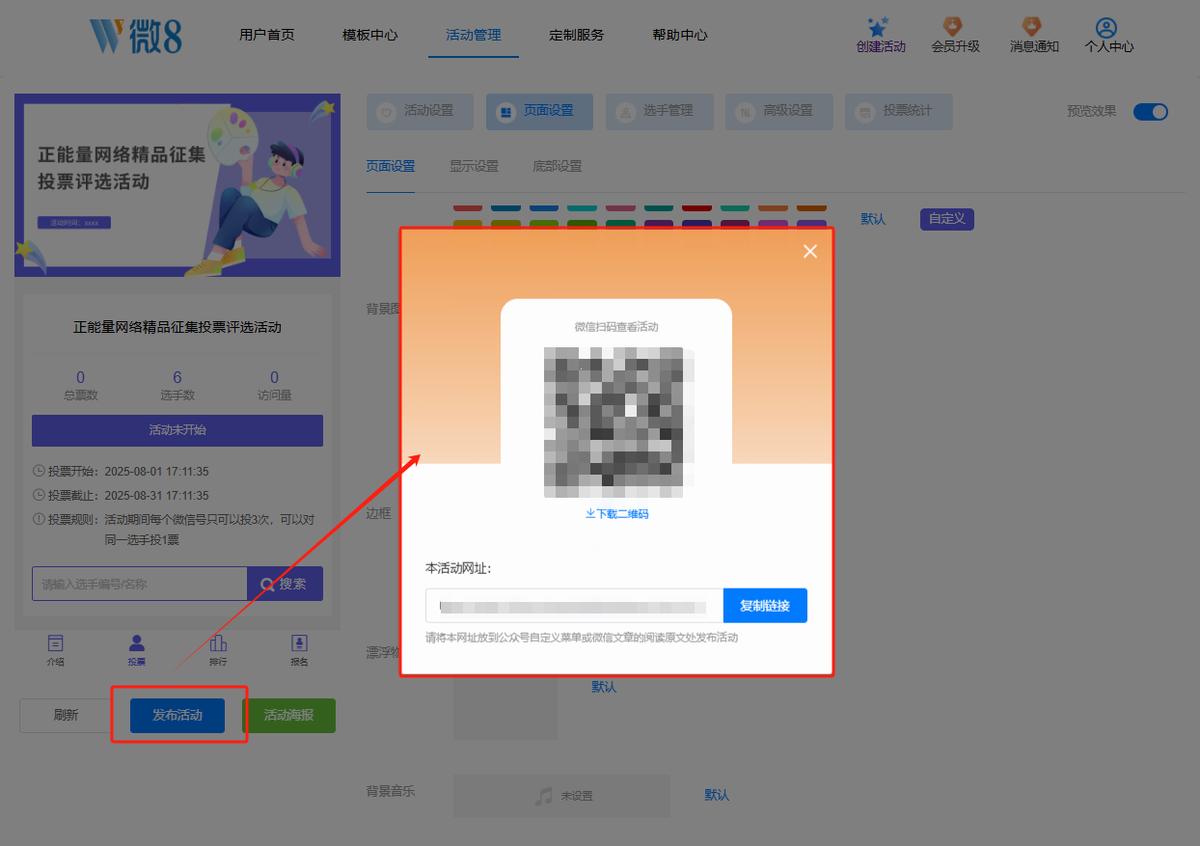This screenshot has height=846, width=1200.
Task: Click the 下载二维码 link
Action: click(x=617, y=513)
